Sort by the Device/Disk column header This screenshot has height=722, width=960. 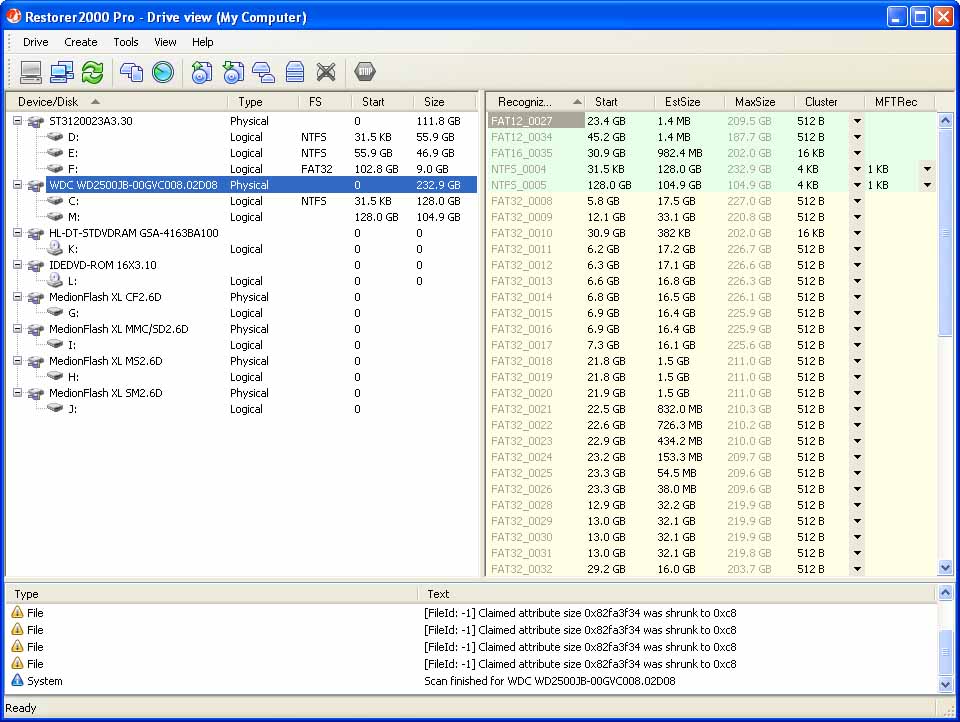(x=116, y=102)
